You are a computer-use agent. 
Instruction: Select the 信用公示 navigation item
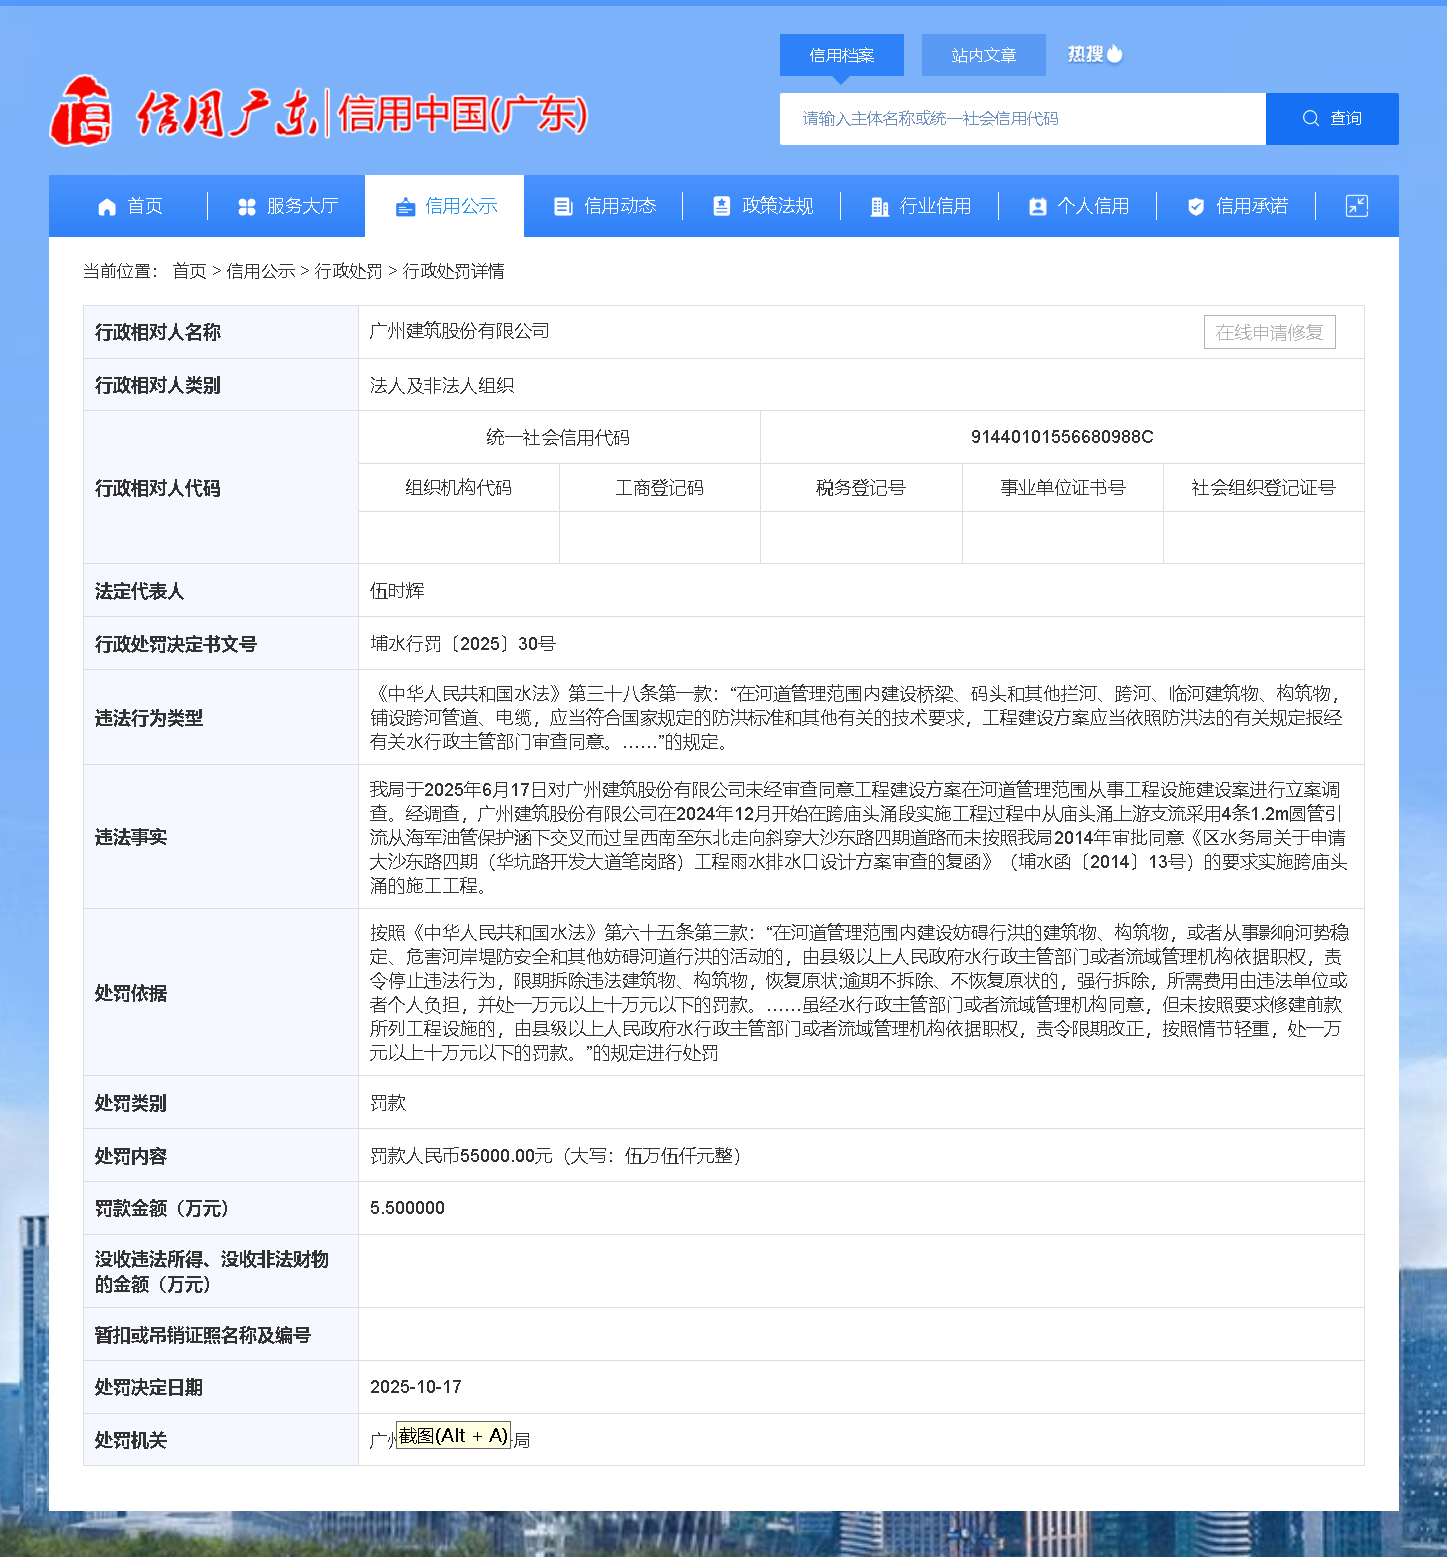[x=445, y=206]
